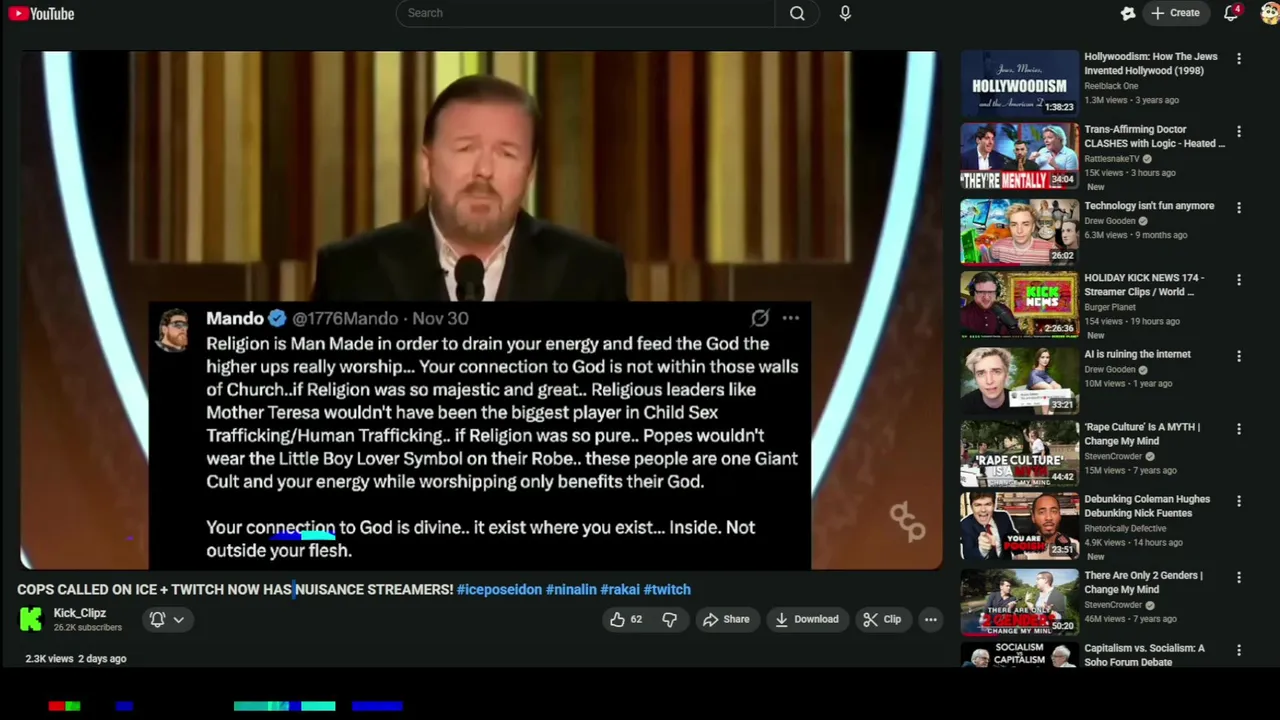The height and width of the screenshot is (720, 1280).
Task: Focus the Search input field
Action: (x=585, y=13)
